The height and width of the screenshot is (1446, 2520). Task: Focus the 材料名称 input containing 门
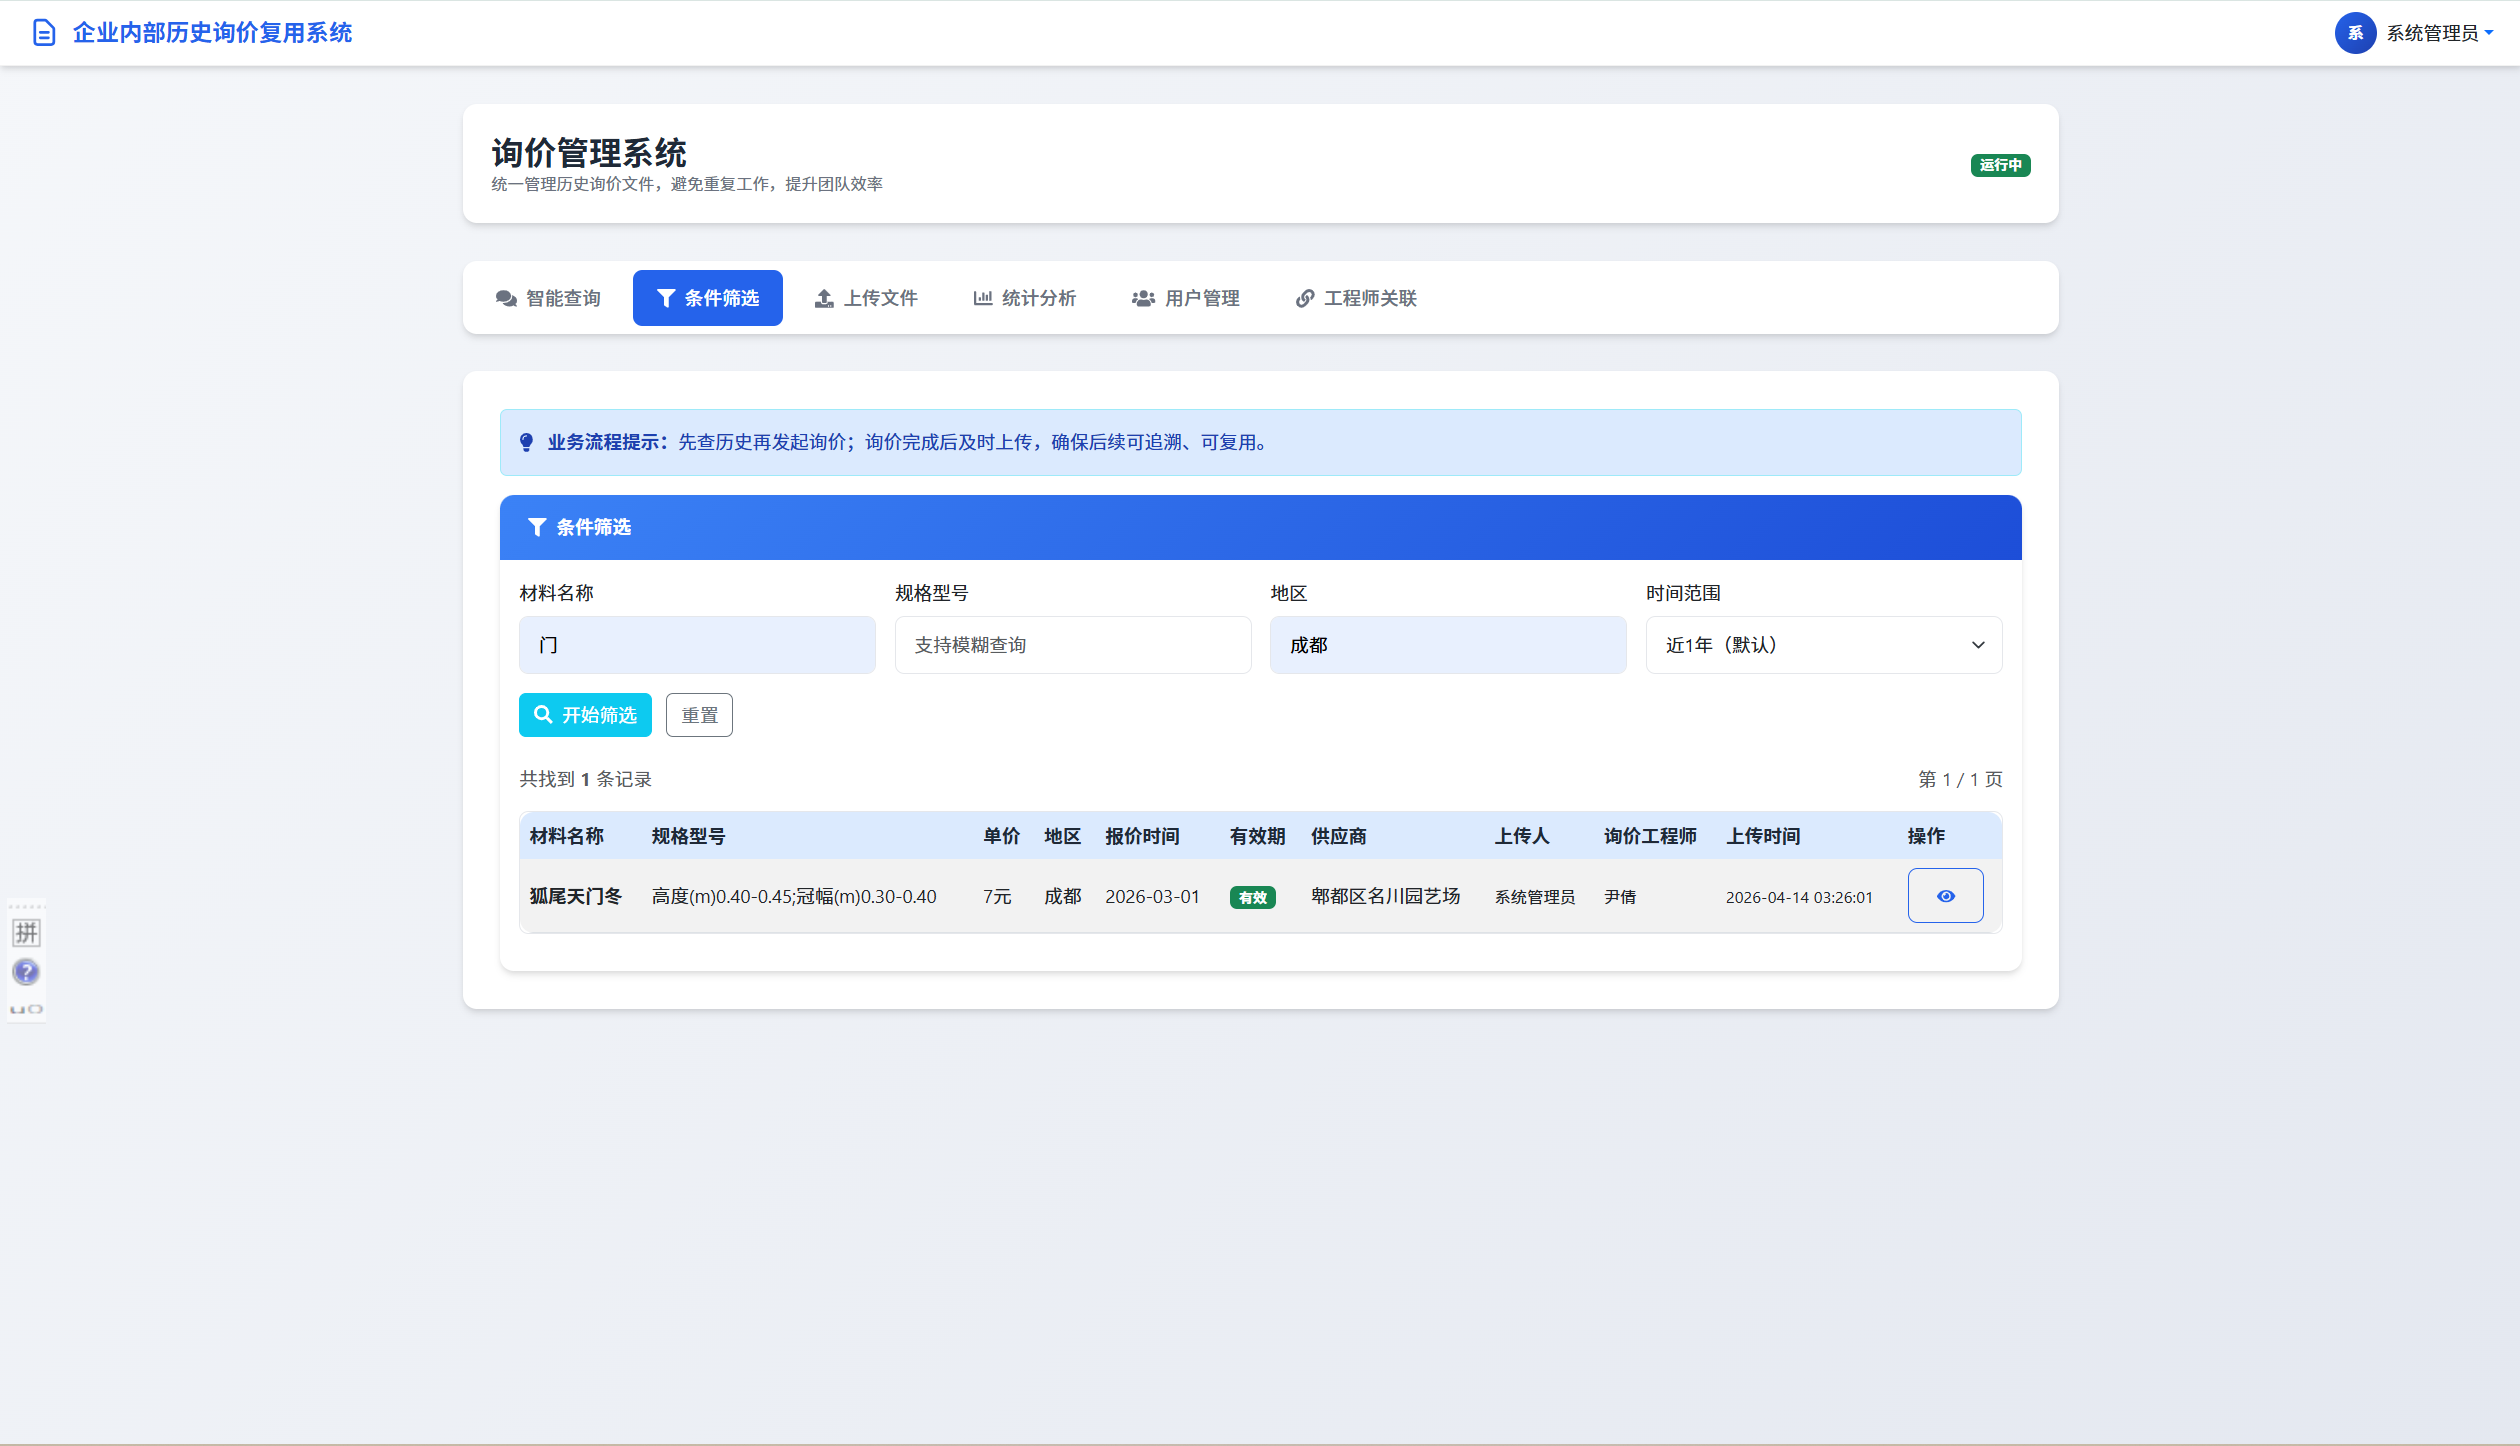(697, 645)
